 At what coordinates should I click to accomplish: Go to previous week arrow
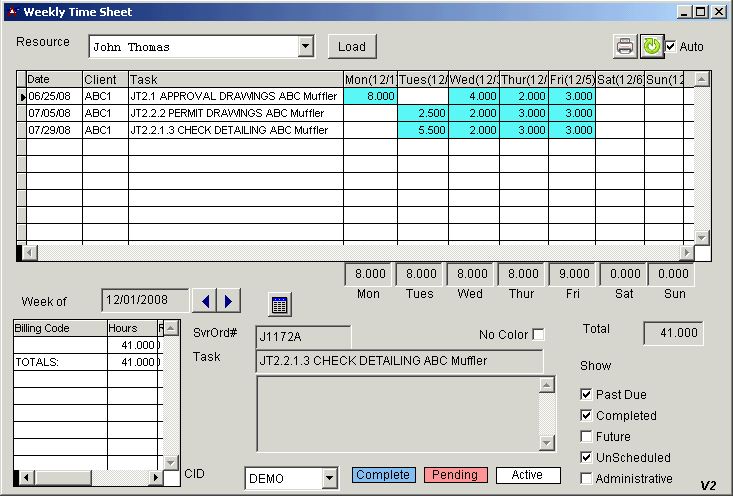point(204,300)
